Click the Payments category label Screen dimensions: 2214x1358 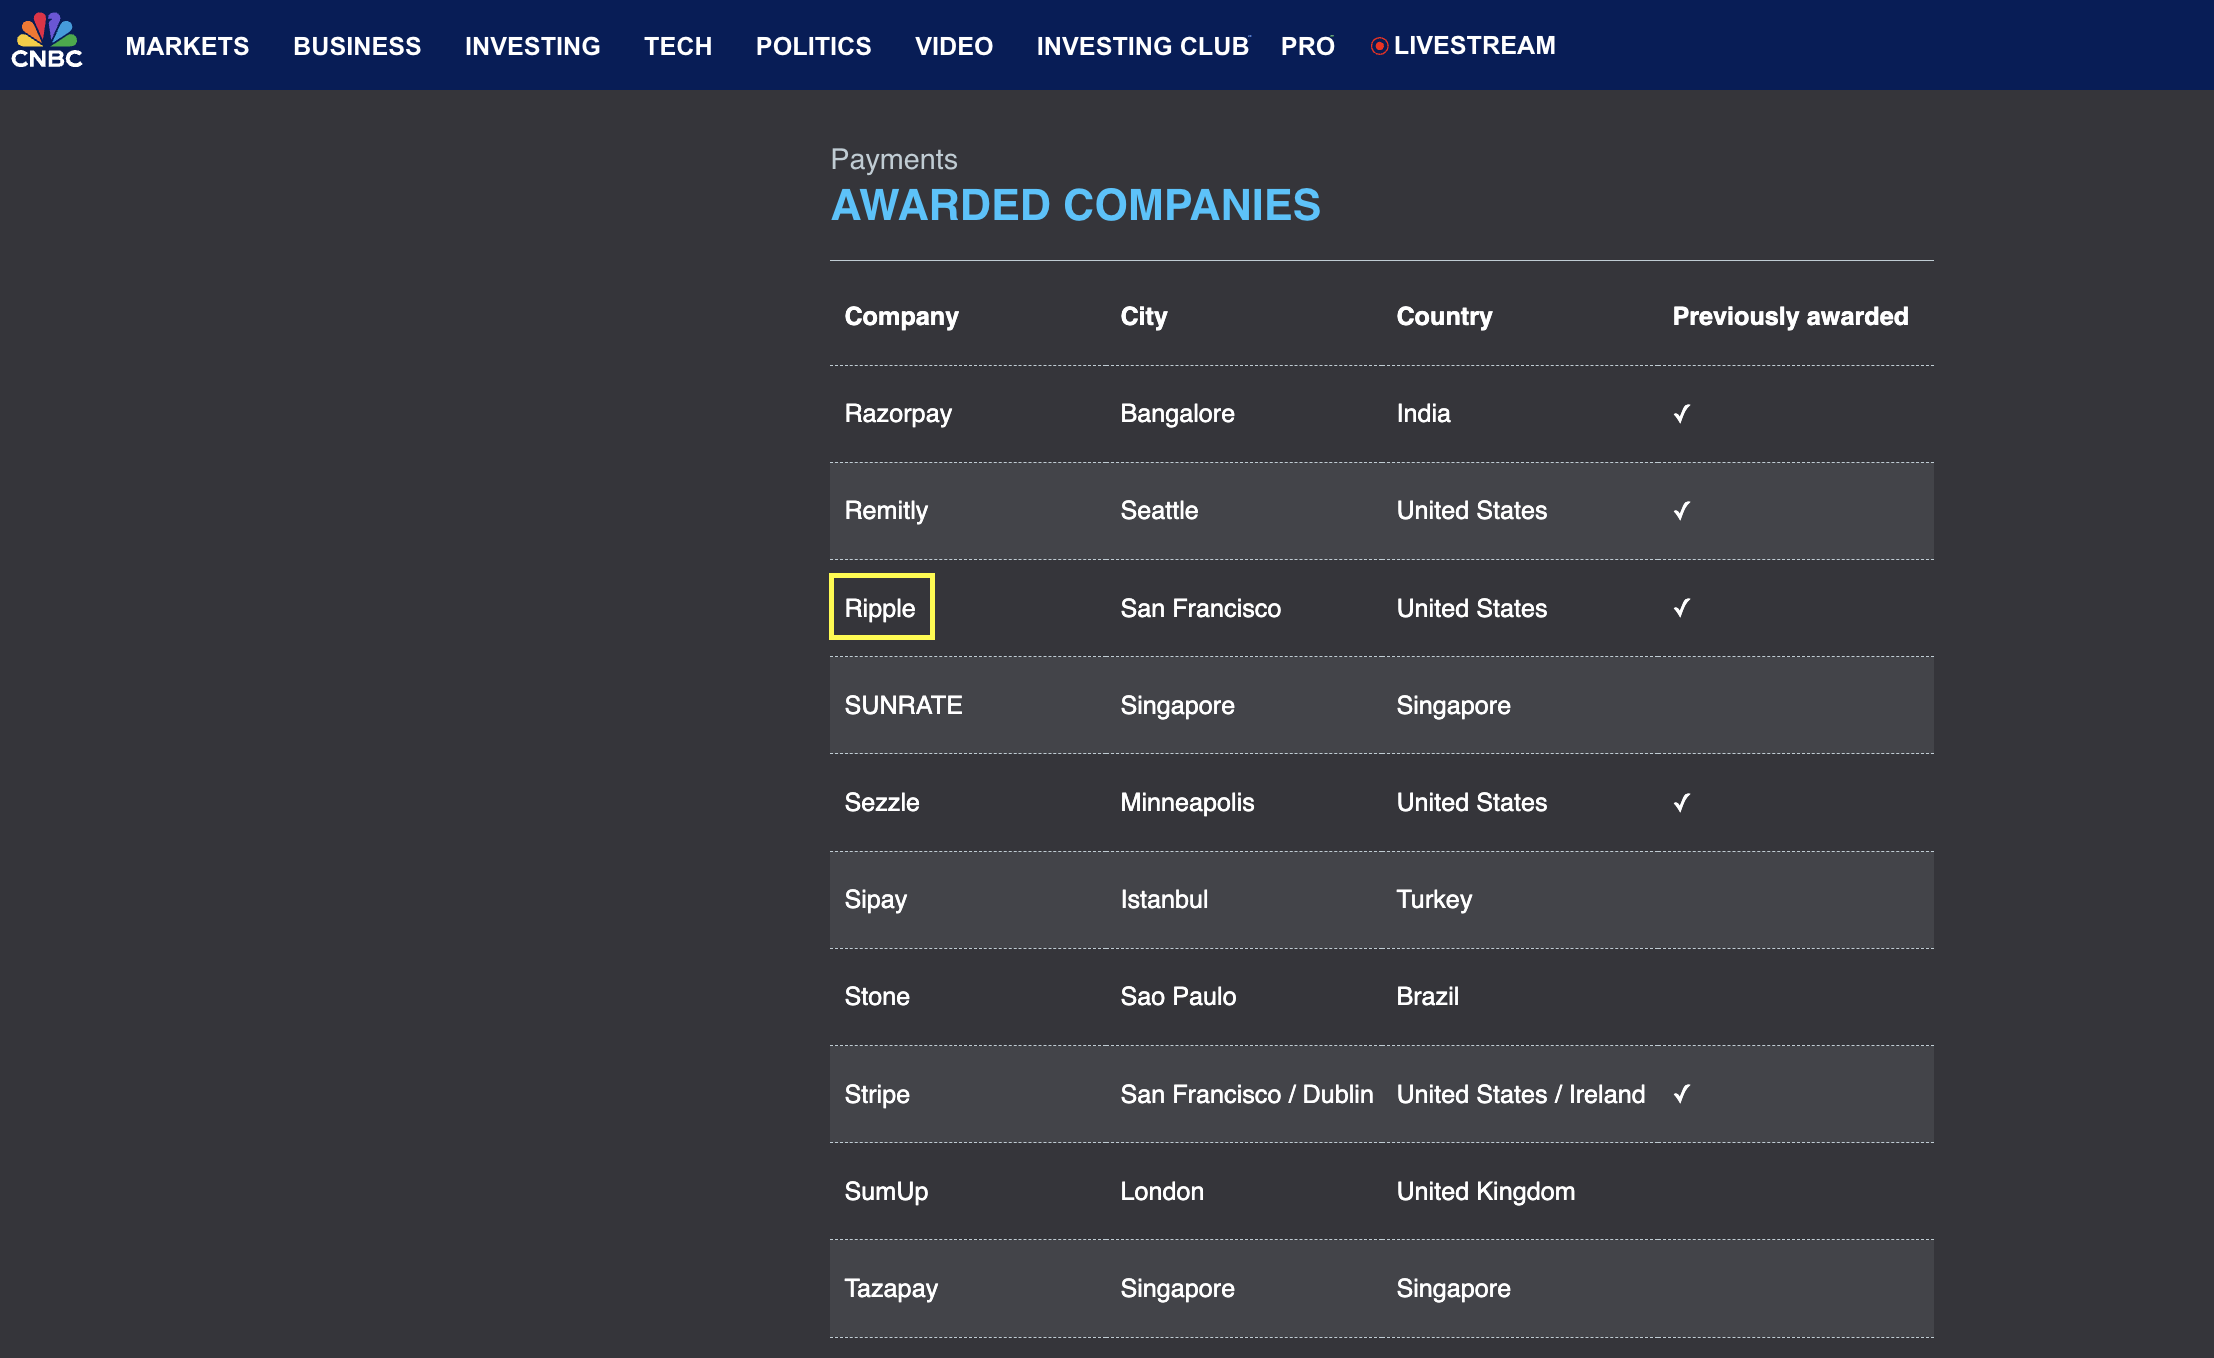[x=894, y=159]
